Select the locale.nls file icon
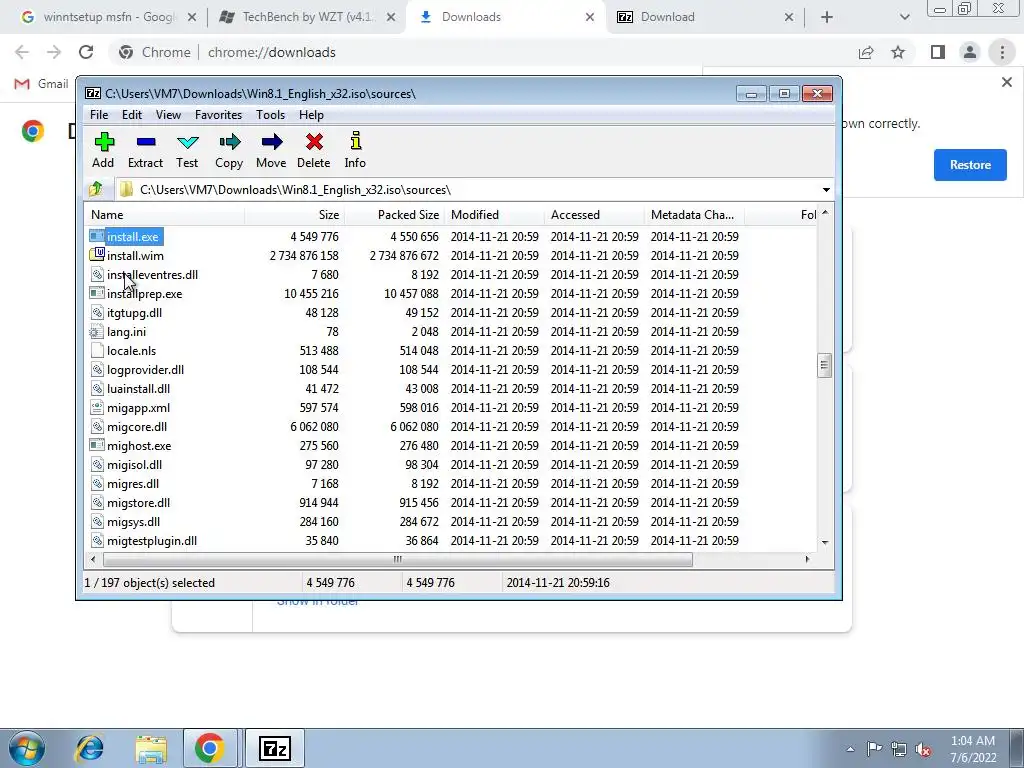1024x768 pixels. click(97, 350)
